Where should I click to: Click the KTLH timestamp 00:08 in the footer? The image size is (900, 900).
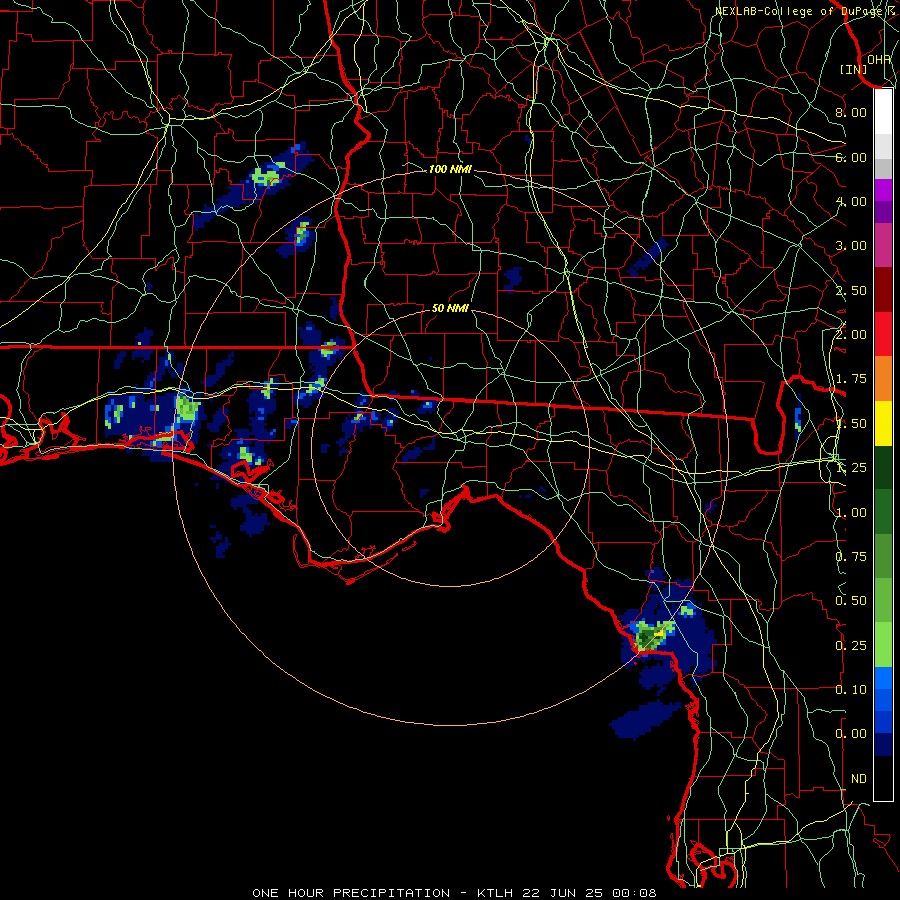pyautogui.click(x=634, y=893)
